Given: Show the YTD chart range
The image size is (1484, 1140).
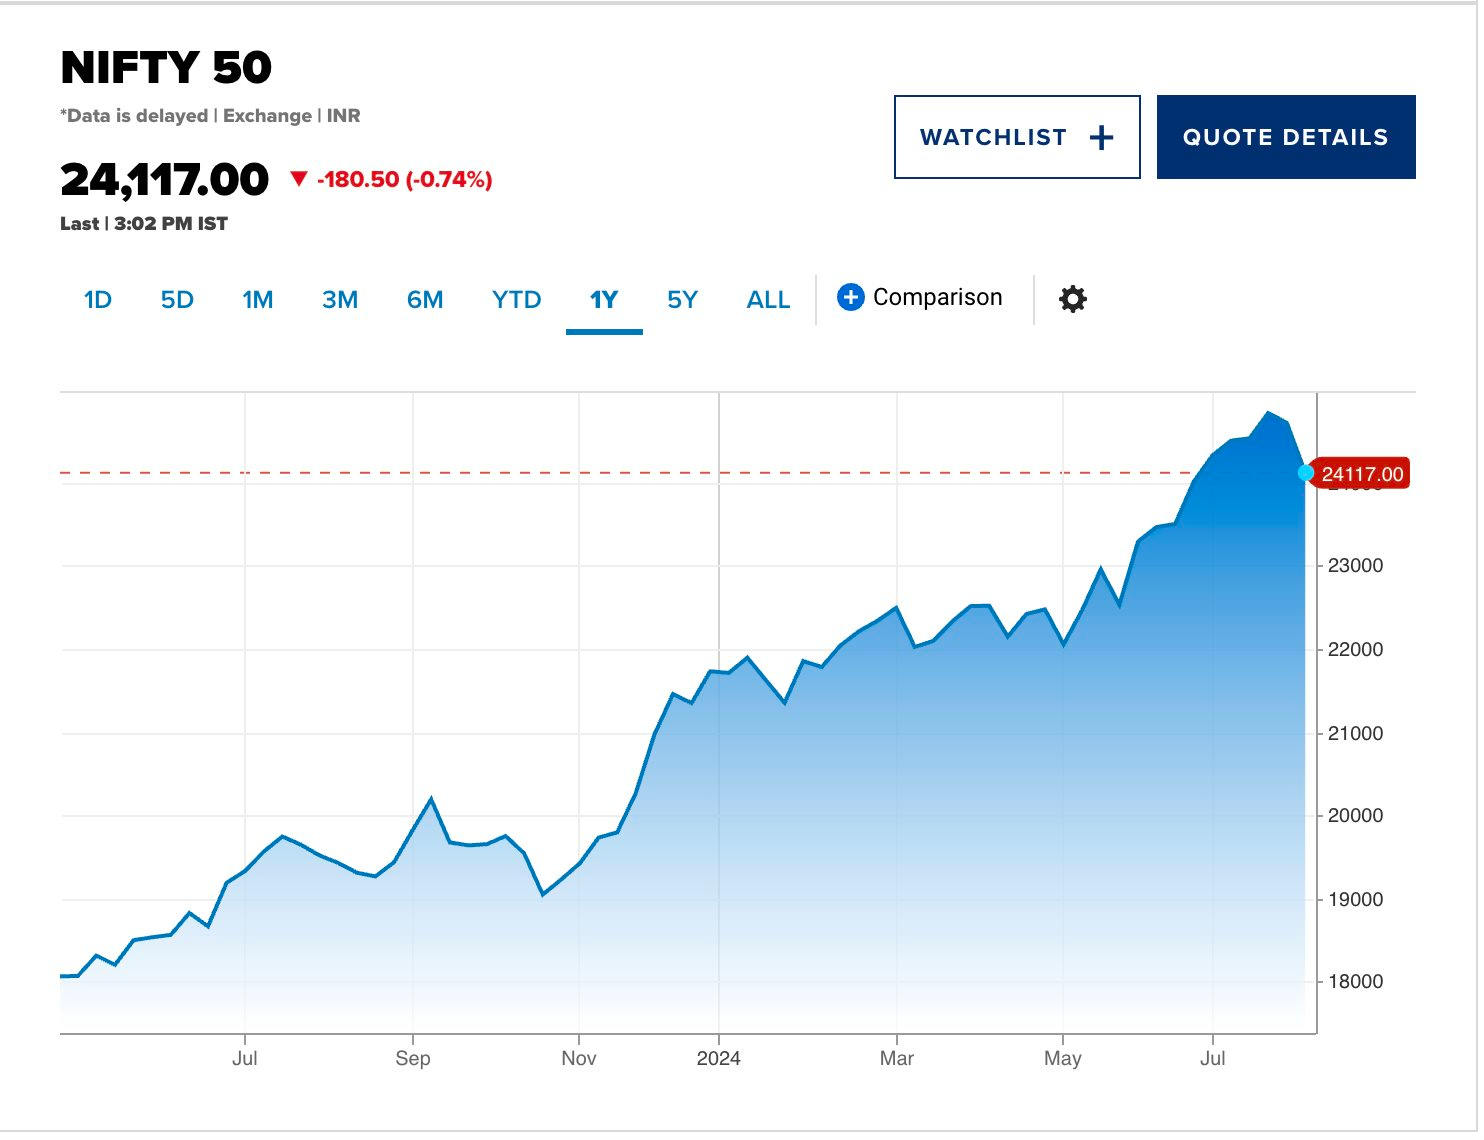Looking at the screenshot, I should pos(516,300).
